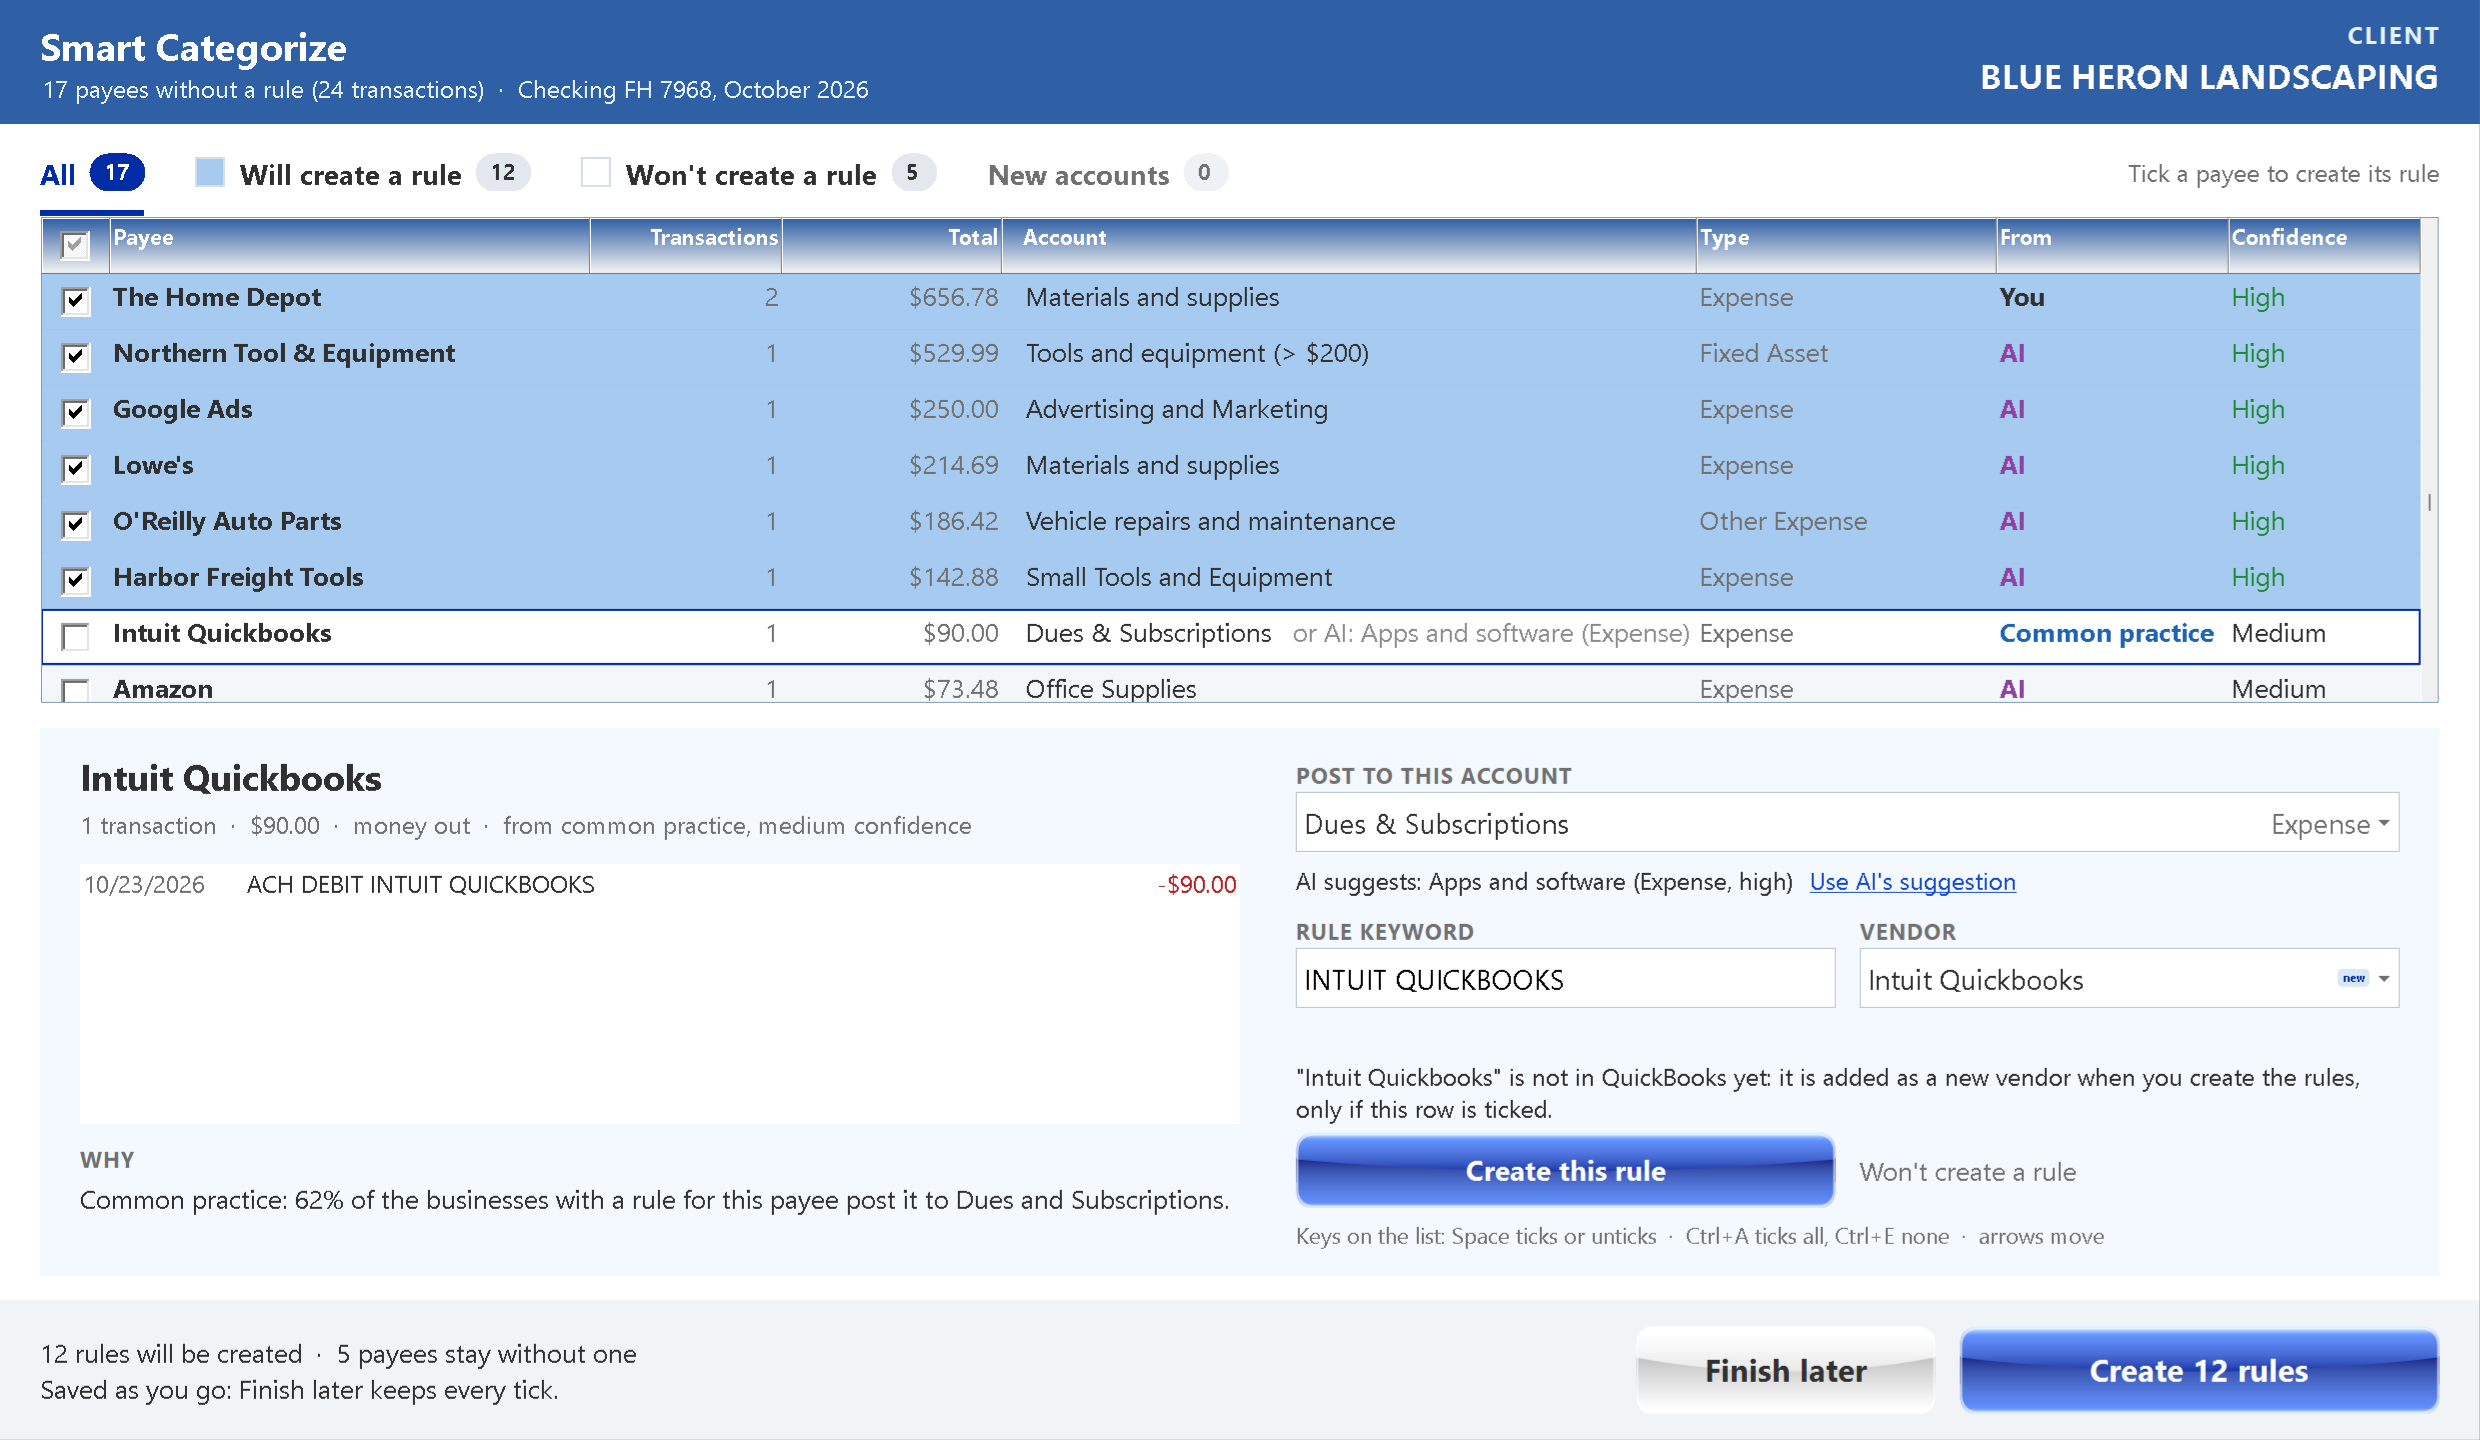Untick Northern Tool & Equipment checkbox
The height and width of the screenshot is (1440, 2480).
pyautogui.click(x=75, y=356)
